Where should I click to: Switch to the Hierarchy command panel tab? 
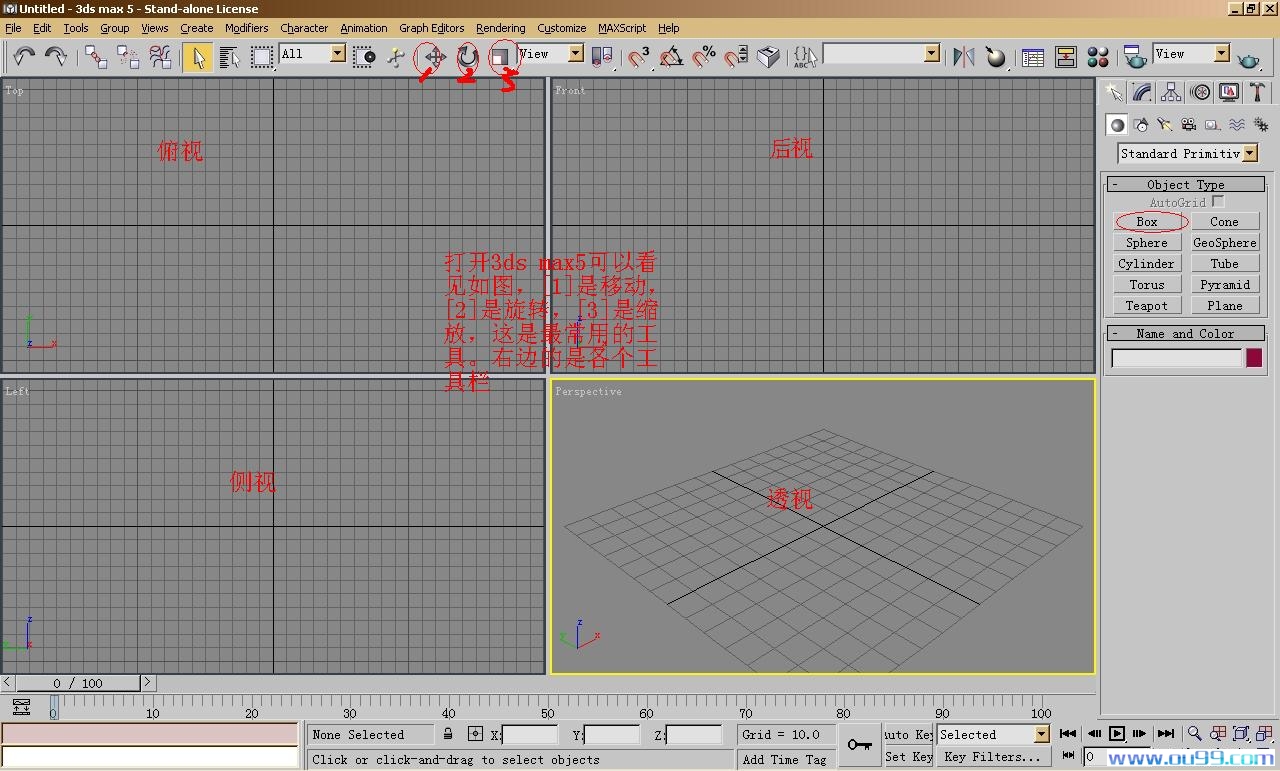click(1171, 92)
